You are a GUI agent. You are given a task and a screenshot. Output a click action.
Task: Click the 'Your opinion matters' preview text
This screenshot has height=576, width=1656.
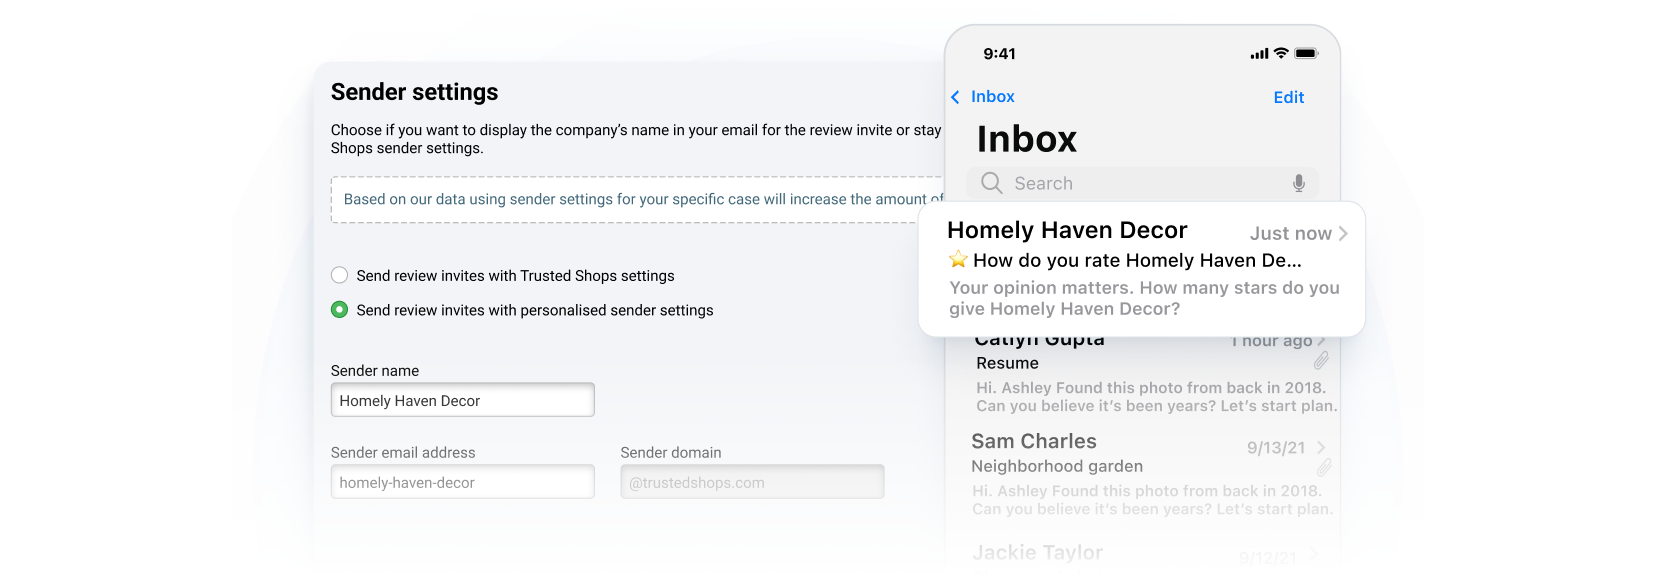pos(1144,298)
